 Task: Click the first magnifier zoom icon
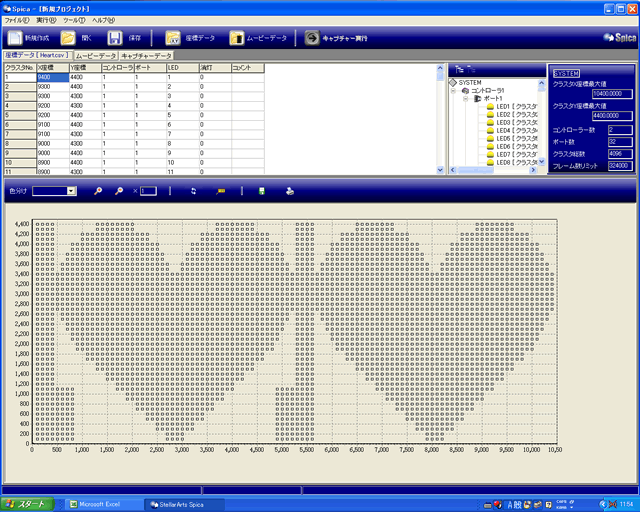(x=98, y=190)
